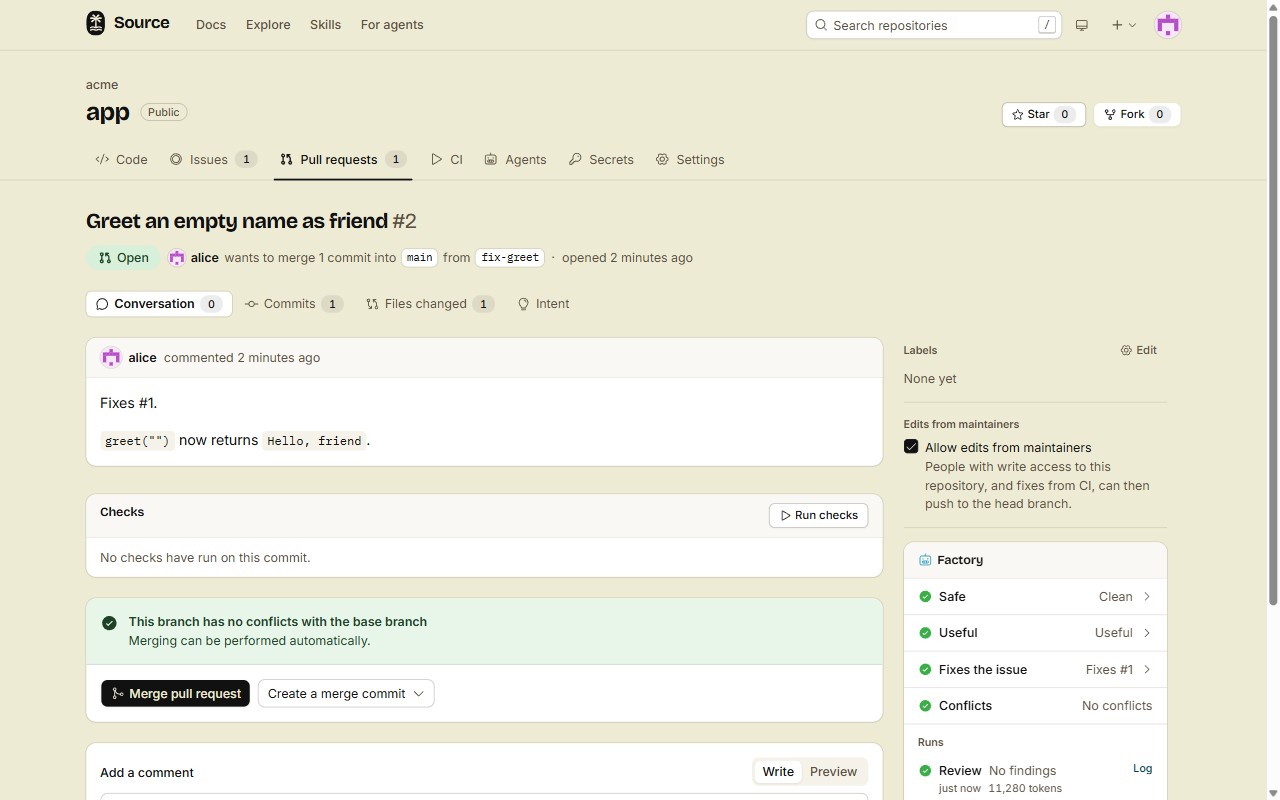The height and width of the screenshot is (800, 1280).
Task: Click the Source palm tree logo
Action: [x=95, y=23]
